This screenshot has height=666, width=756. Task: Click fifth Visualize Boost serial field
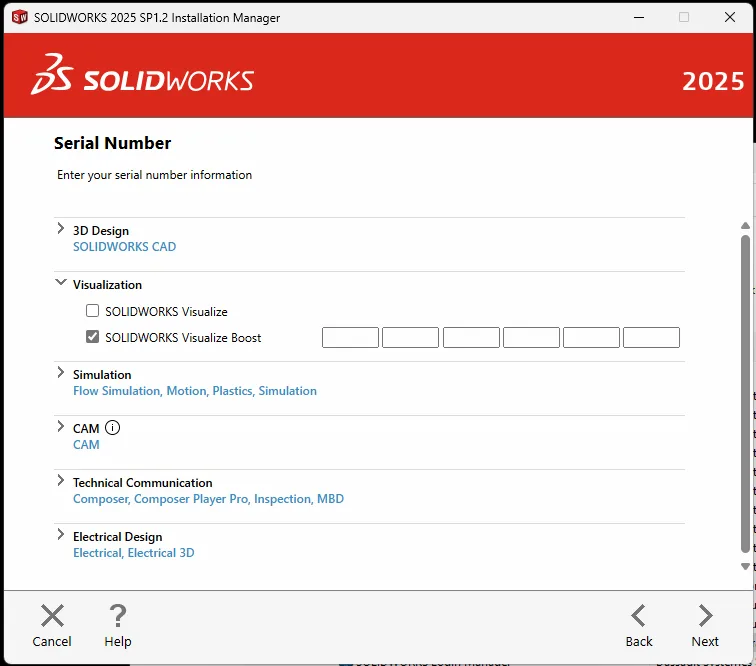[x=591, y=338]
